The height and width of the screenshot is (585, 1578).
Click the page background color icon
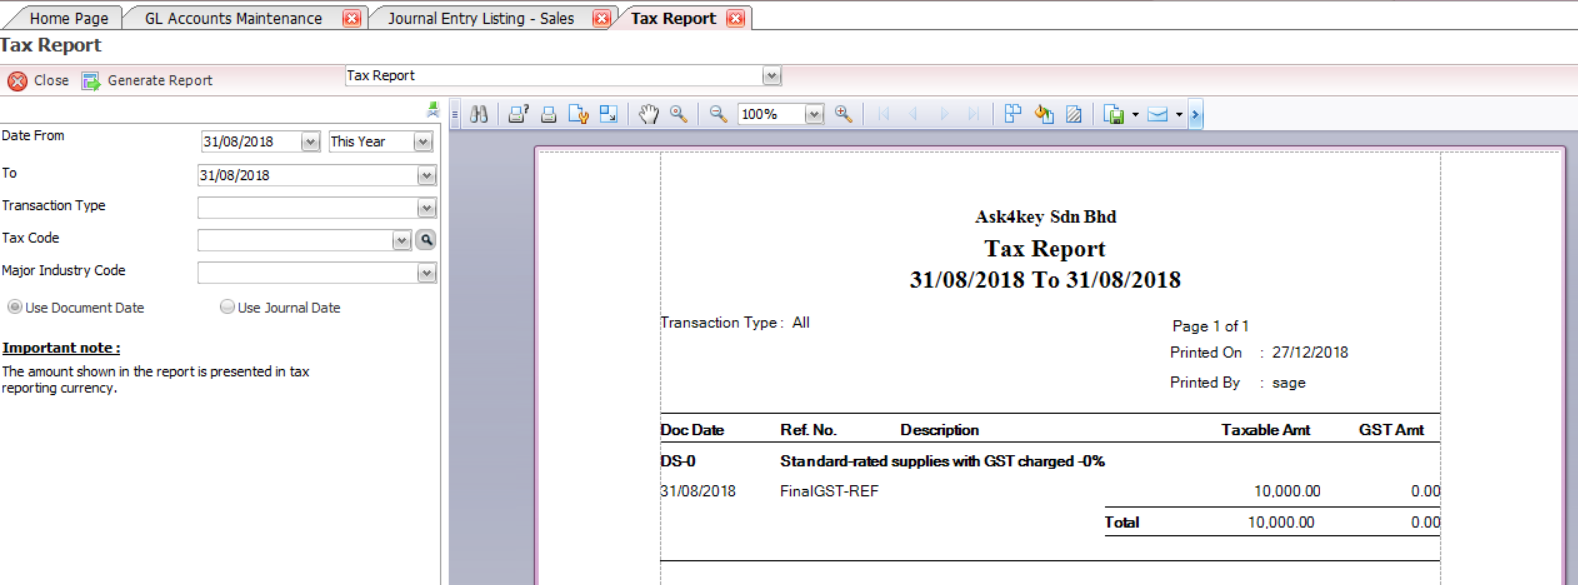[x=1044, y=114]
